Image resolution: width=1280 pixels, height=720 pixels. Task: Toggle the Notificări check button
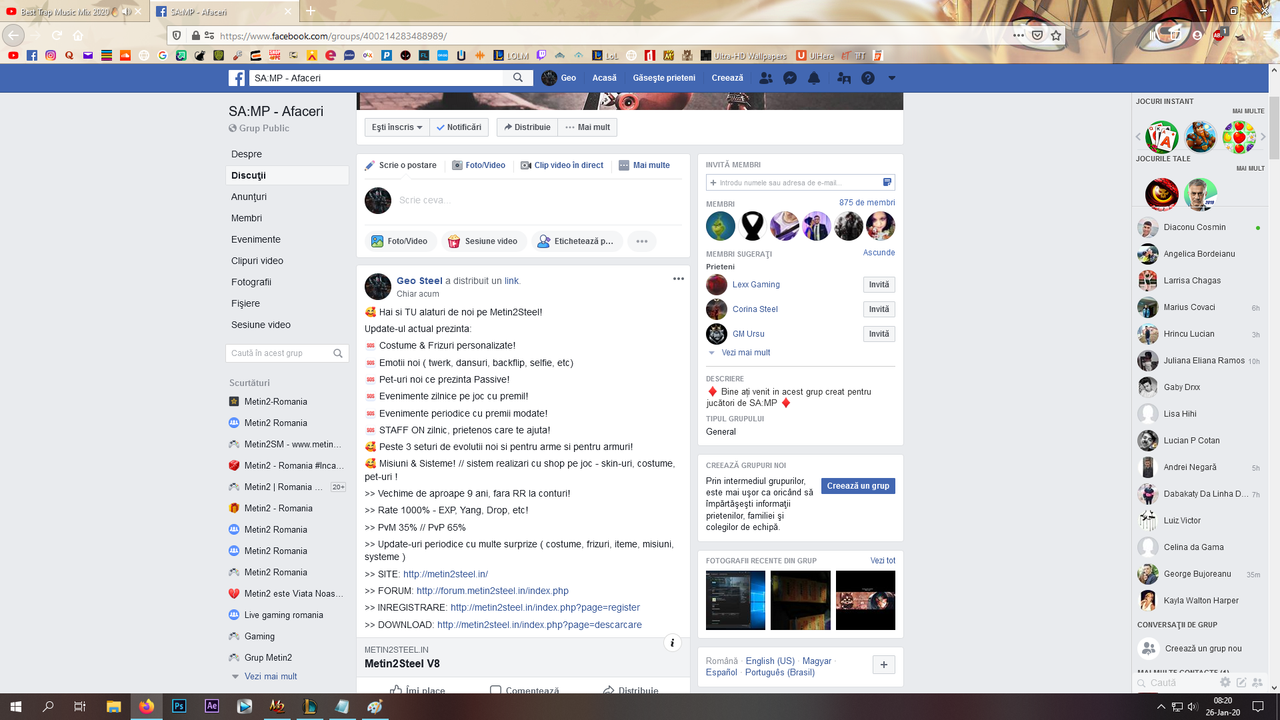459,127
